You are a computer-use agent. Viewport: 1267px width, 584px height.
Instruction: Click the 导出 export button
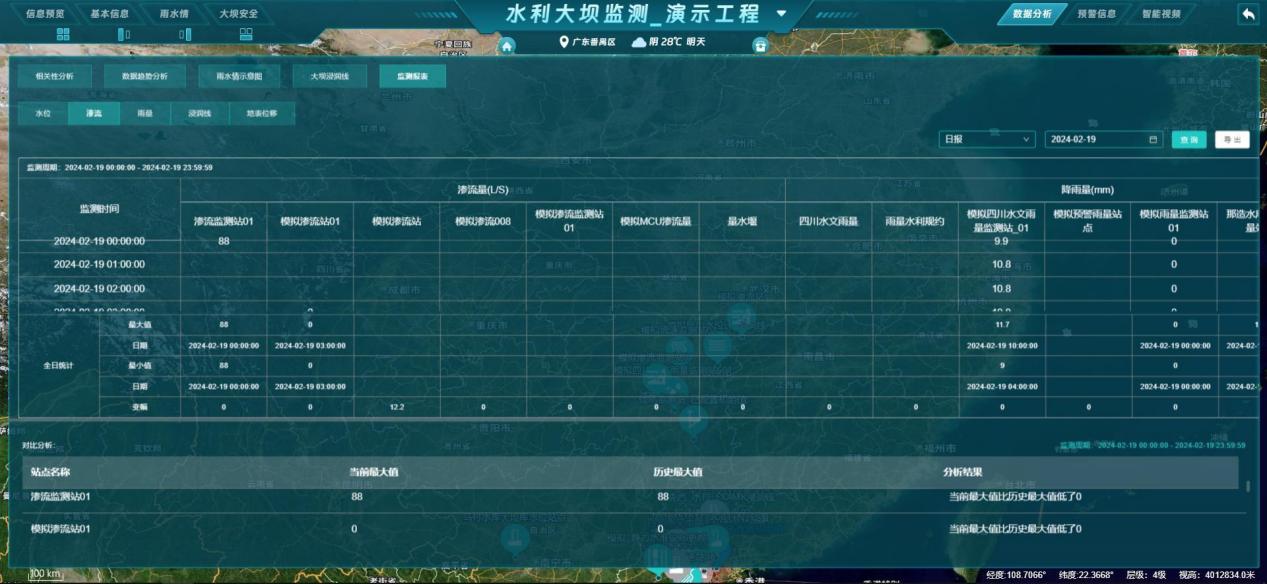click(x=1232, y=140)
